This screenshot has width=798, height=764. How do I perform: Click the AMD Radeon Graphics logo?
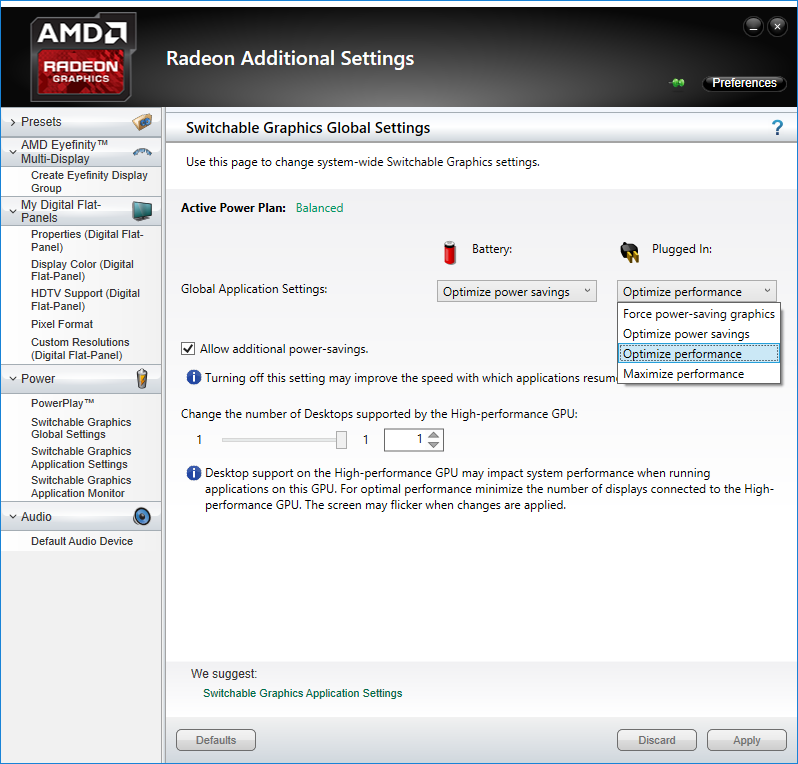point(82,58)
